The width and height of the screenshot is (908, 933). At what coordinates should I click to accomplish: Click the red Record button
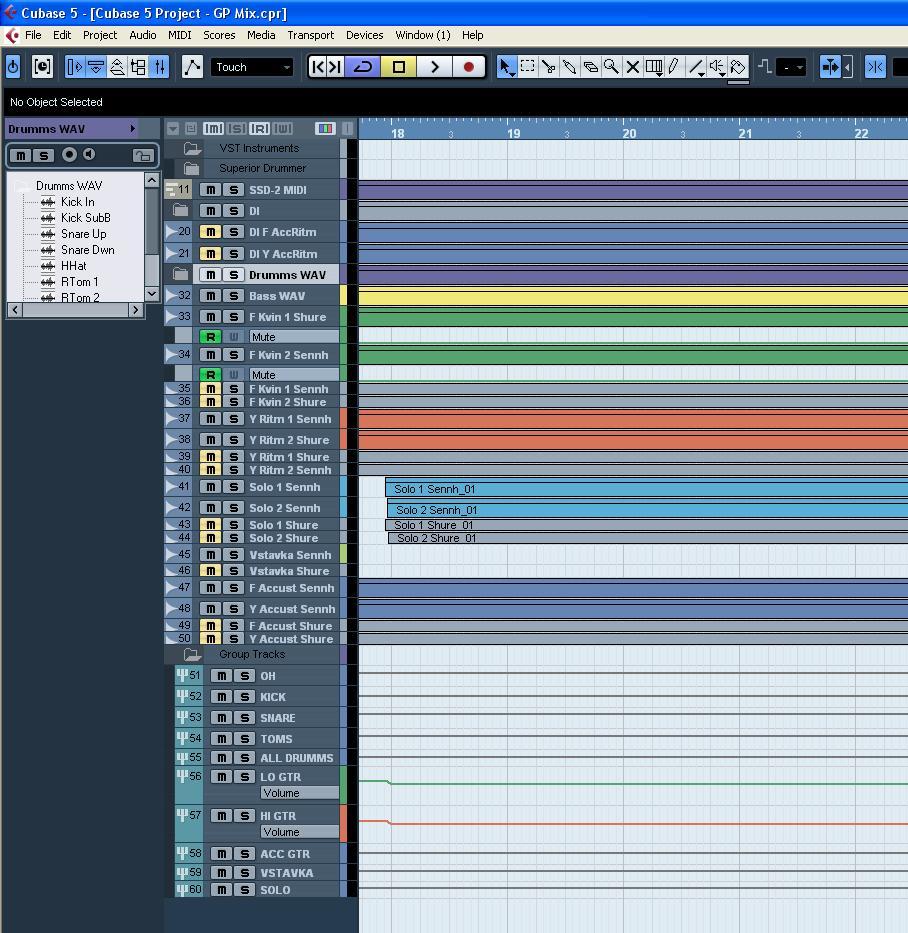pyautogui.click(x=469, y=67)
